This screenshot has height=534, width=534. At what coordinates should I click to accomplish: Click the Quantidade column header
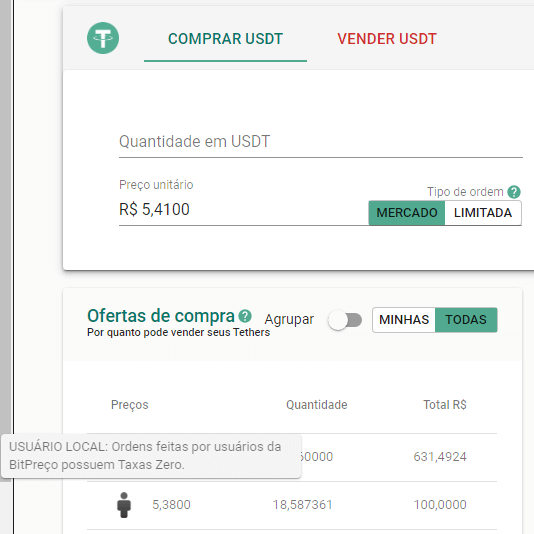point(317,405)
